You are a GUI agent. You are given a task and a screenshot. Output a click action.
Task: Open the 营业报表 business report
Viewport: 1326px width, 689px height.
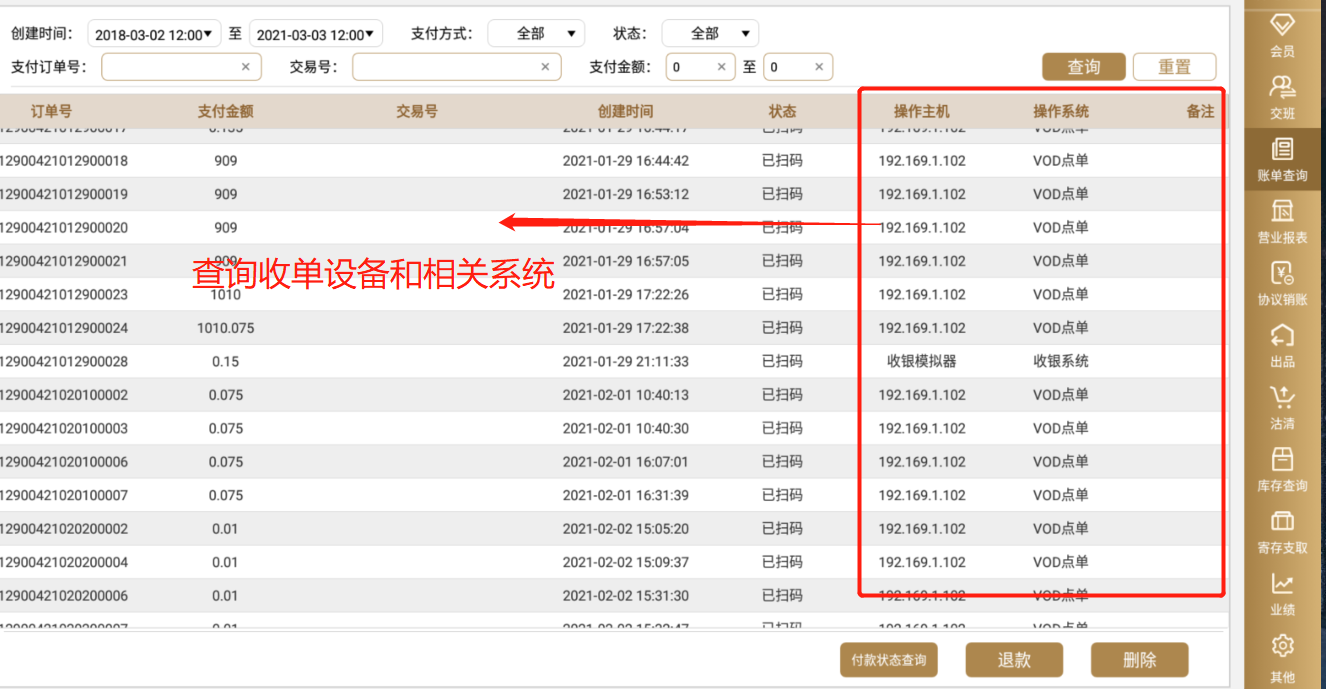1282,221
